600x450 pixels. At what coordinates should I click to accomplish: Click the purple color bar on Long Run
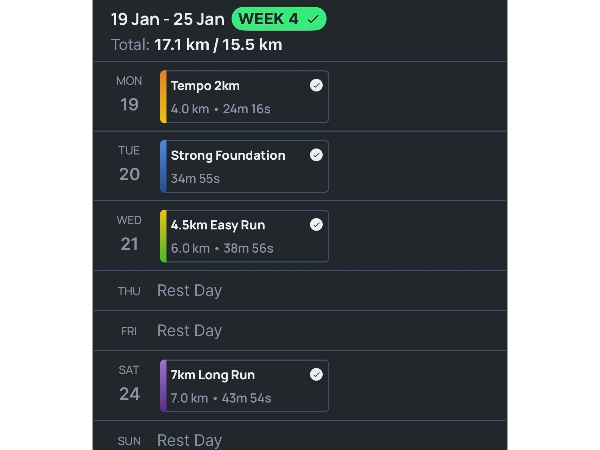click(x=163, y=386)
